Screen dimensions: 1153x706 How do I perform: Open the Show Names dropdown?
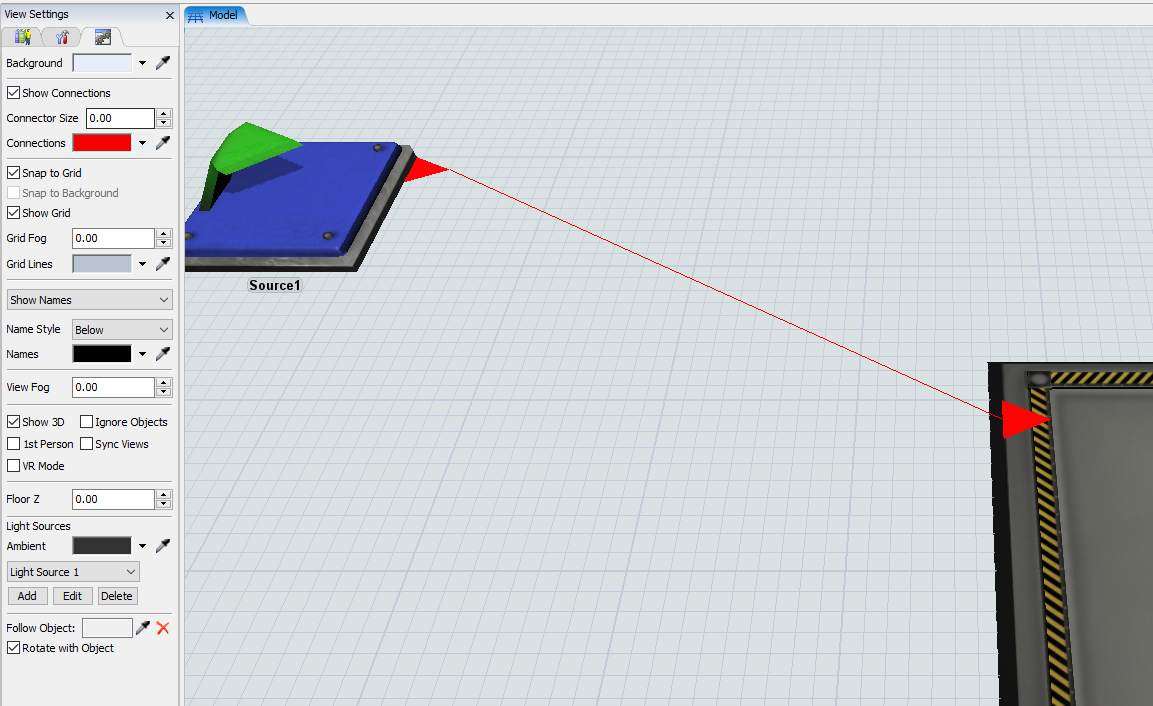click(89, 300)
